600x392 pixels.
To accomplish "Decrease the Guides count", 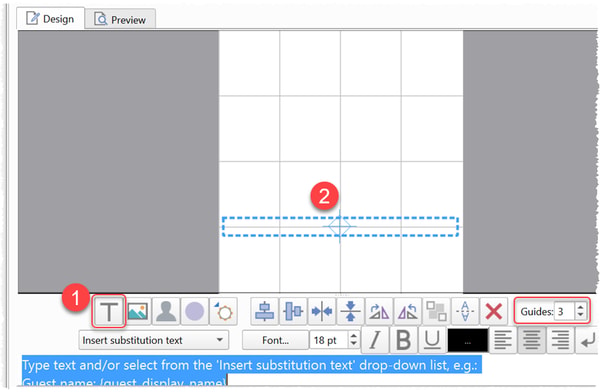I will click(x=580, y=315).
